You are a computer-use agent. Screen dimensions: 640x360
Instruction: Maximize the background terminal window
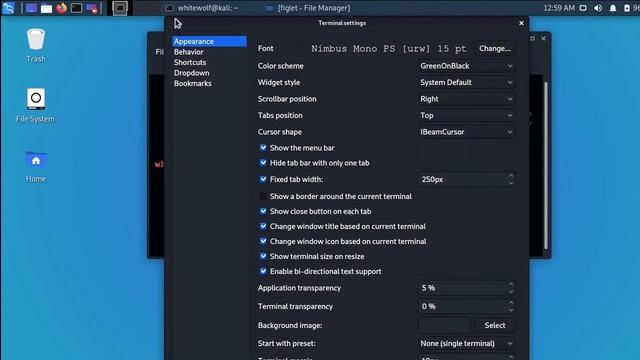532,38
